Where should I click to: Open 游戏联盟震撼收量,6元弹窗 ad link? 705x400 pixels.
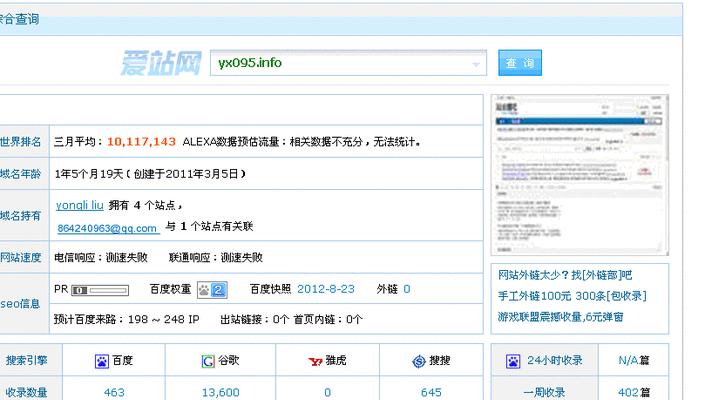pyautogui.click(x=561, y=317)
